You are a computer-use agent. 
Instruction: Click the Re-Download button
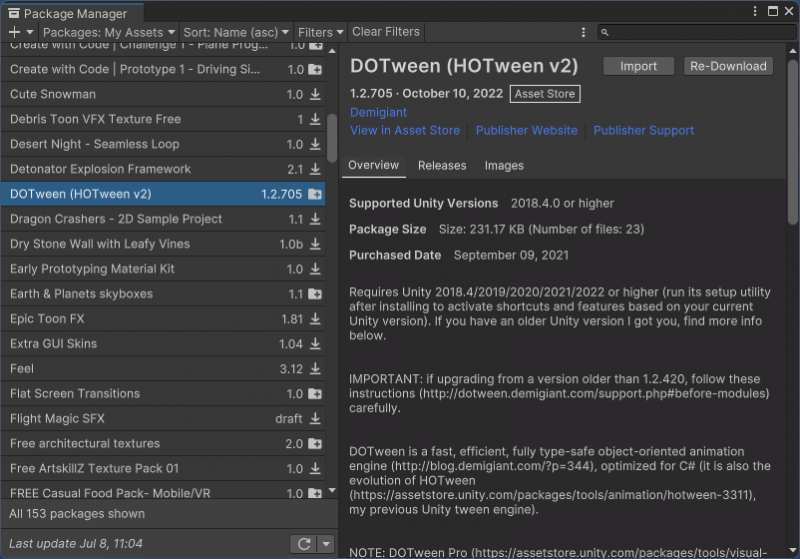[x=728, y=66]
